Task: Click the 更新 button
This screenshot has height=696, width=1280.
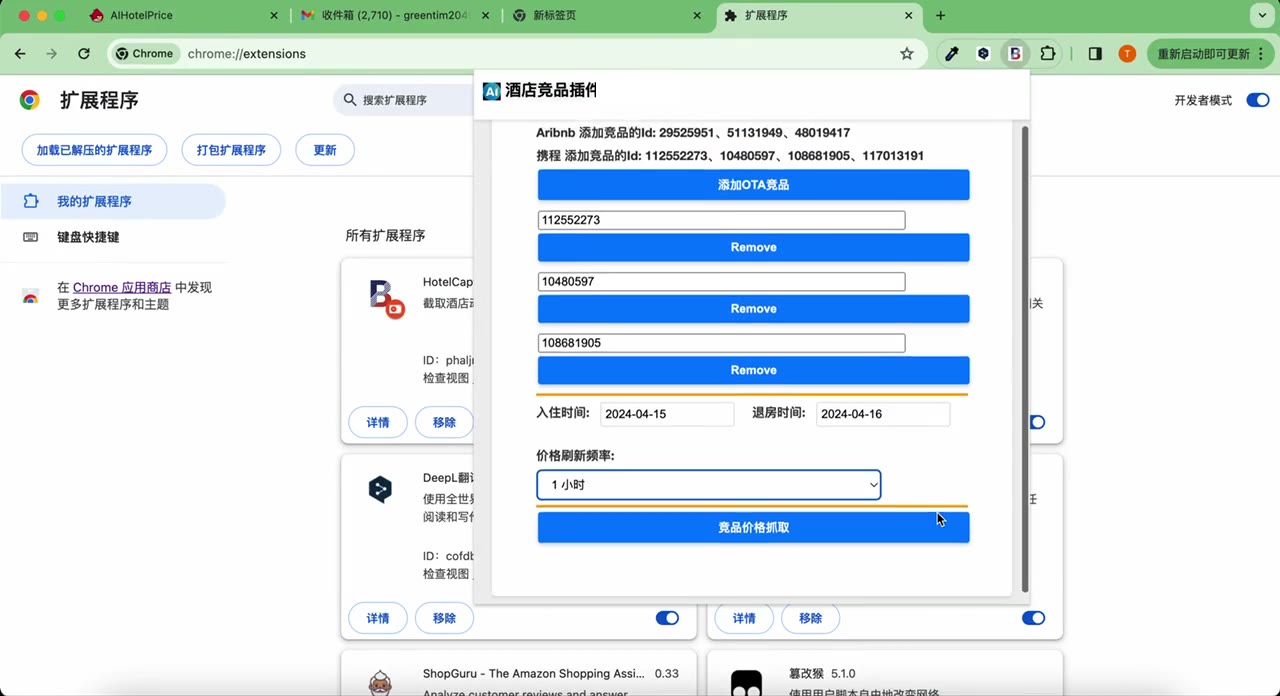Action: point(325,150)
